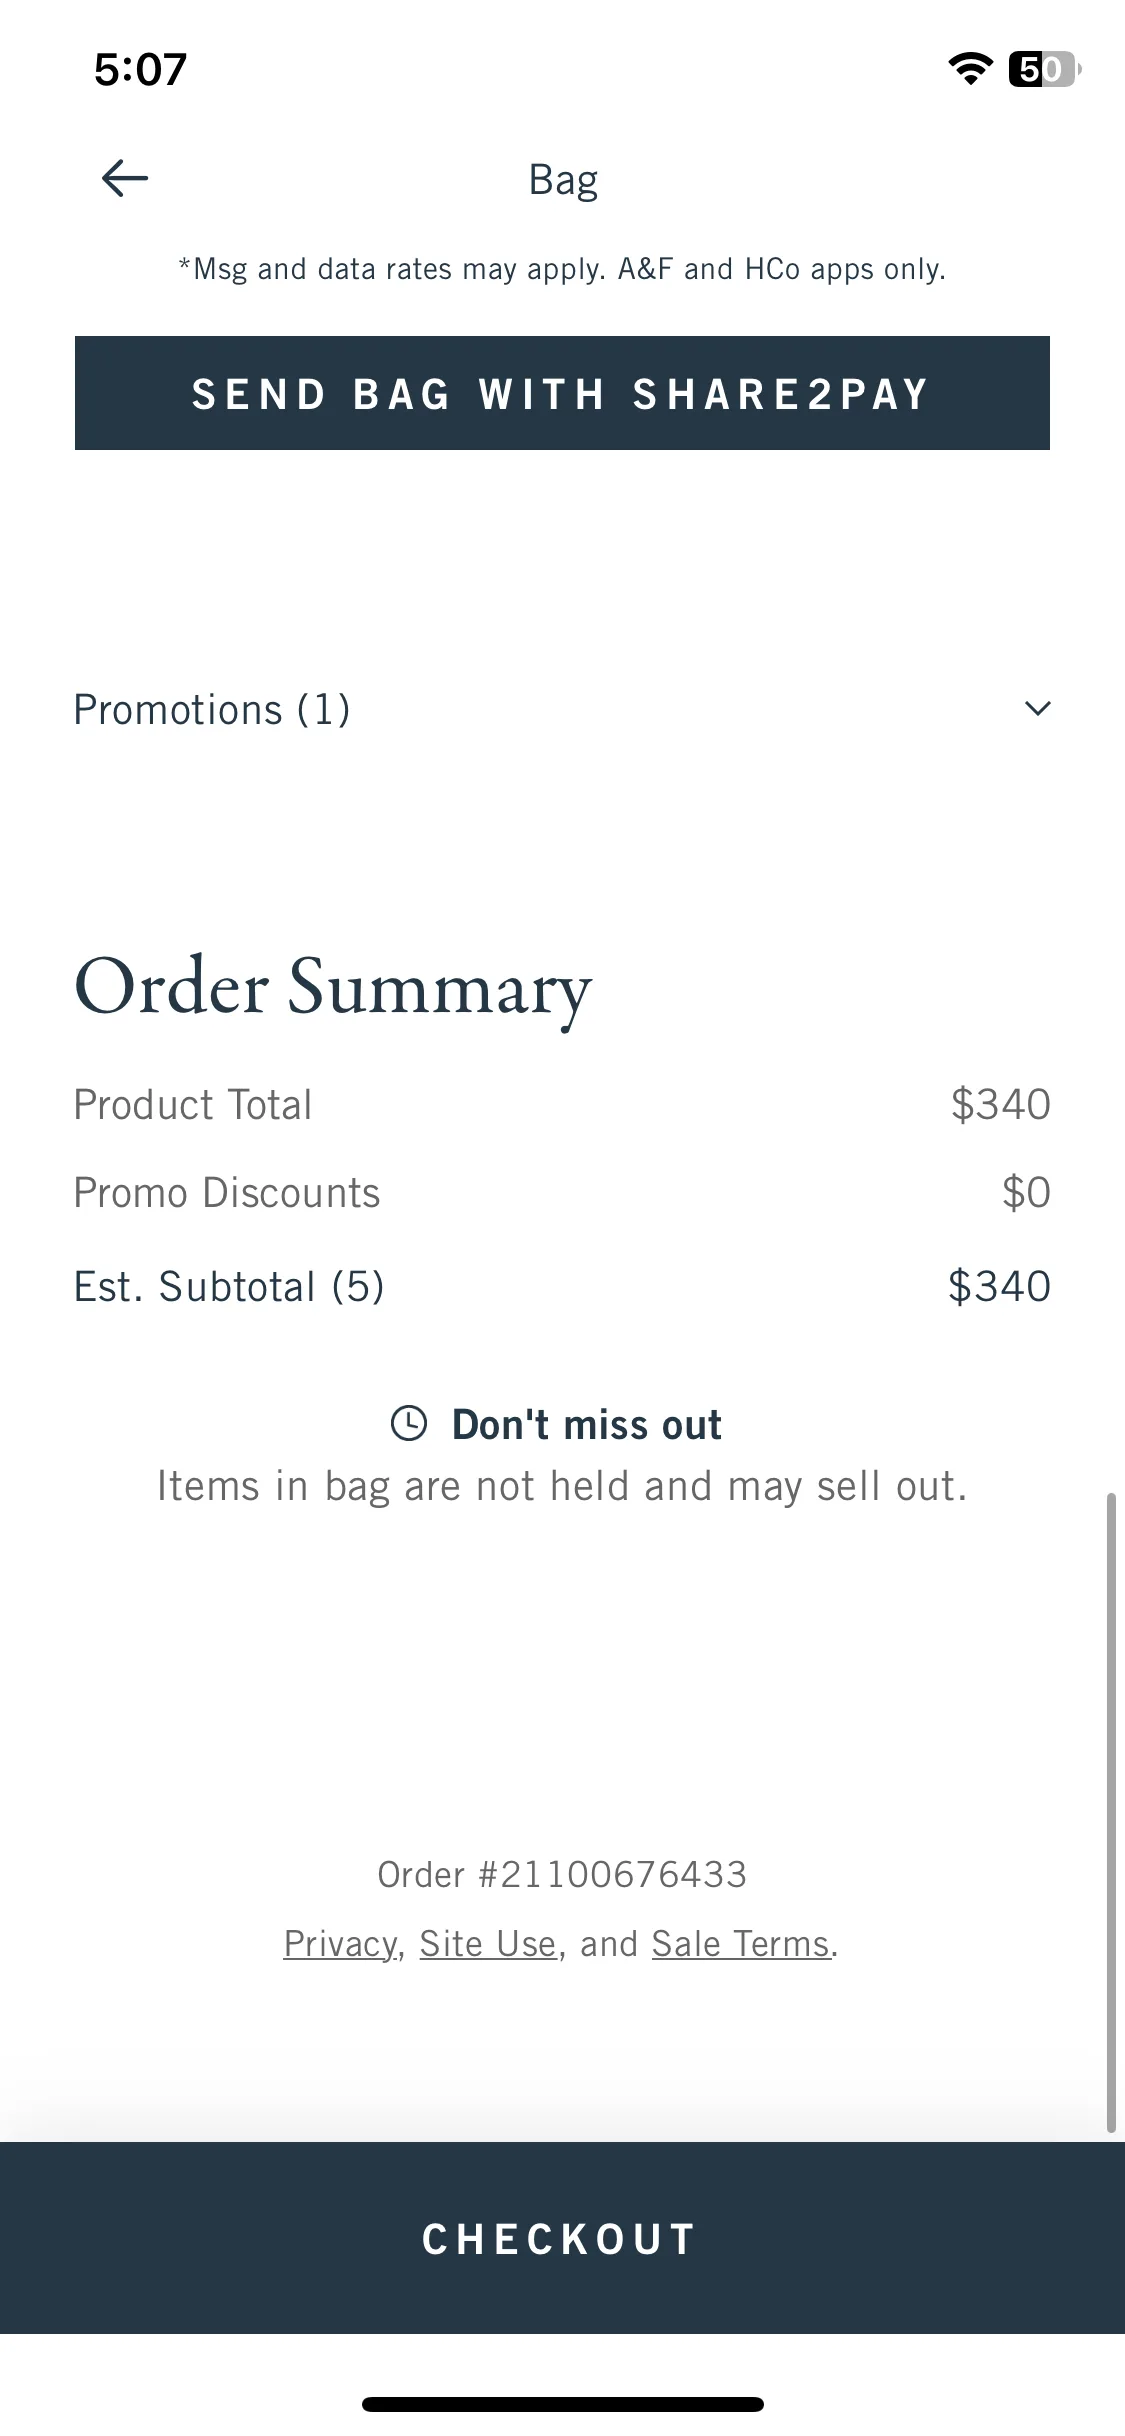The width and height of the screenshot is (1125, 2436).
Task: Tap the Promo Discounts row
Action: (x=562, y=1193)
